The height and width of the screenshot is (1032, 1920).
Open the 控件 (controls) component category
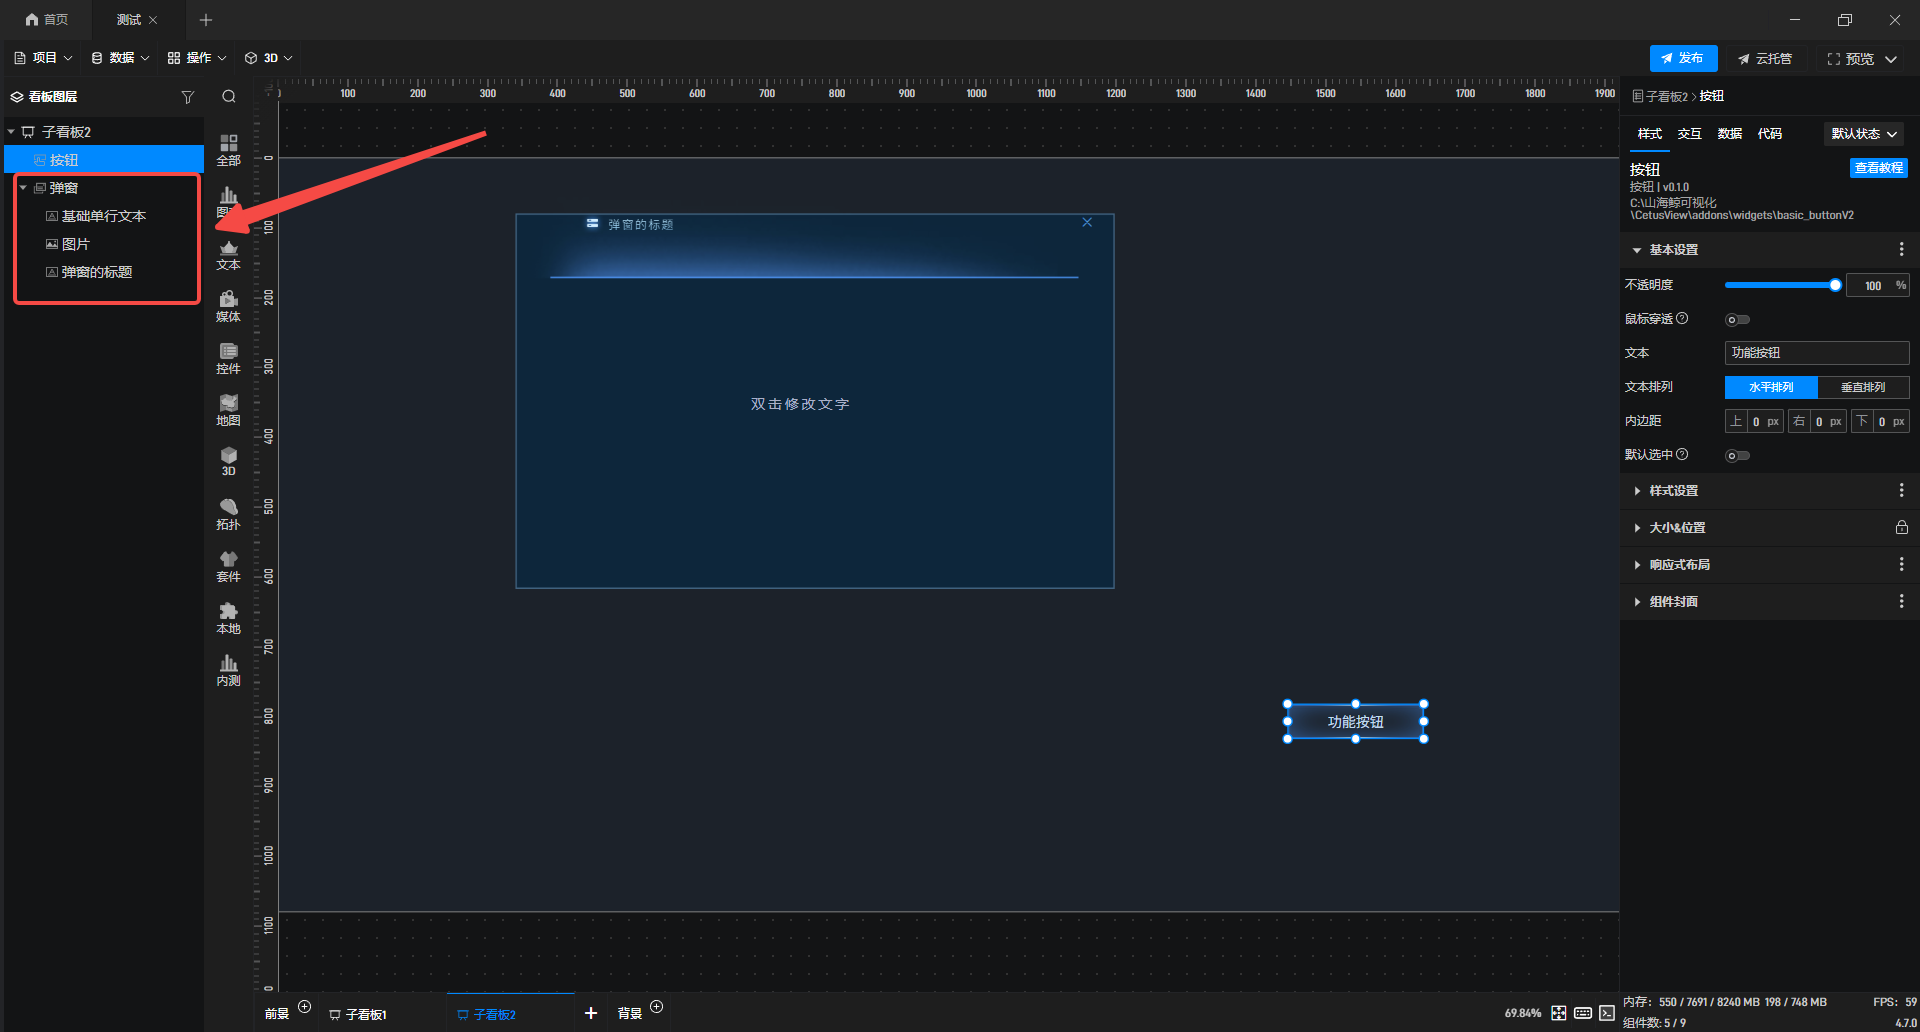point(228,358)
